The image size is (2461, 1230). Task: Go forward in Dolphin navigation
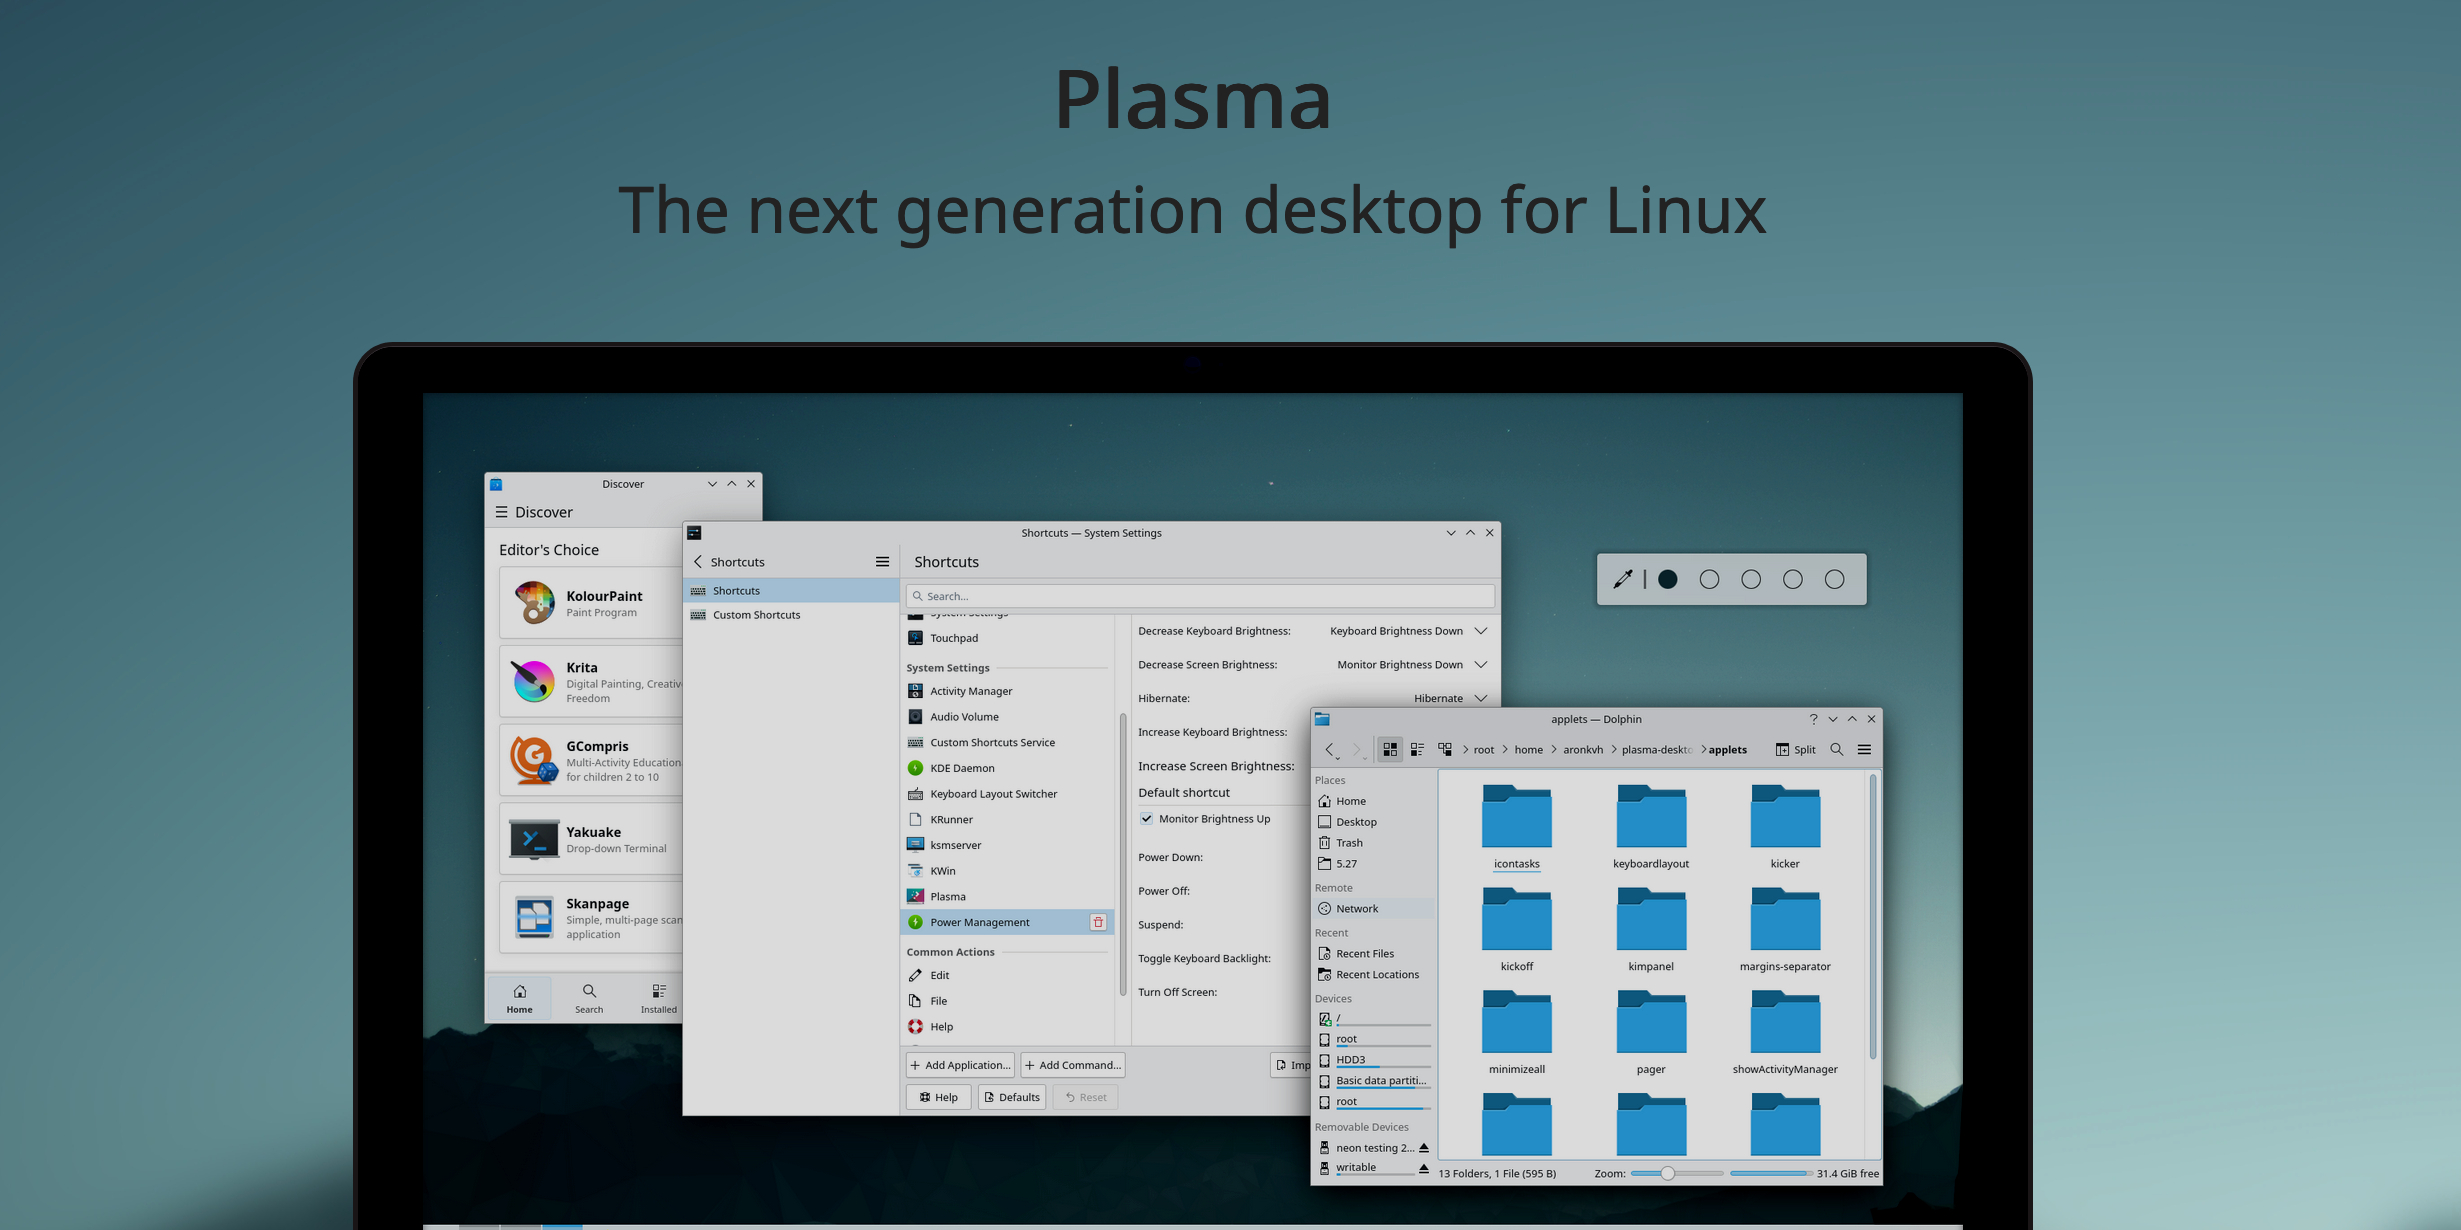[1357, 749]
